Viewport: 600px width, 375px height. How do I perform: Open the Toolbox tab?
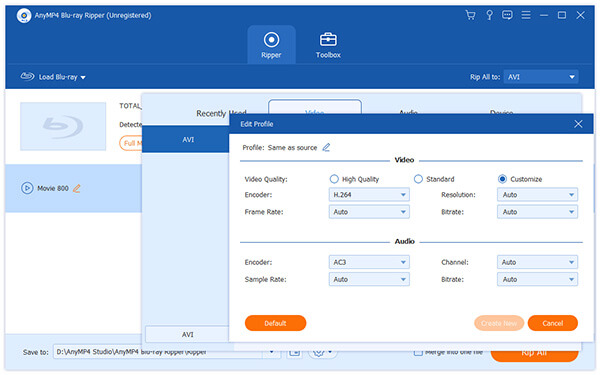tap(328, 45)
